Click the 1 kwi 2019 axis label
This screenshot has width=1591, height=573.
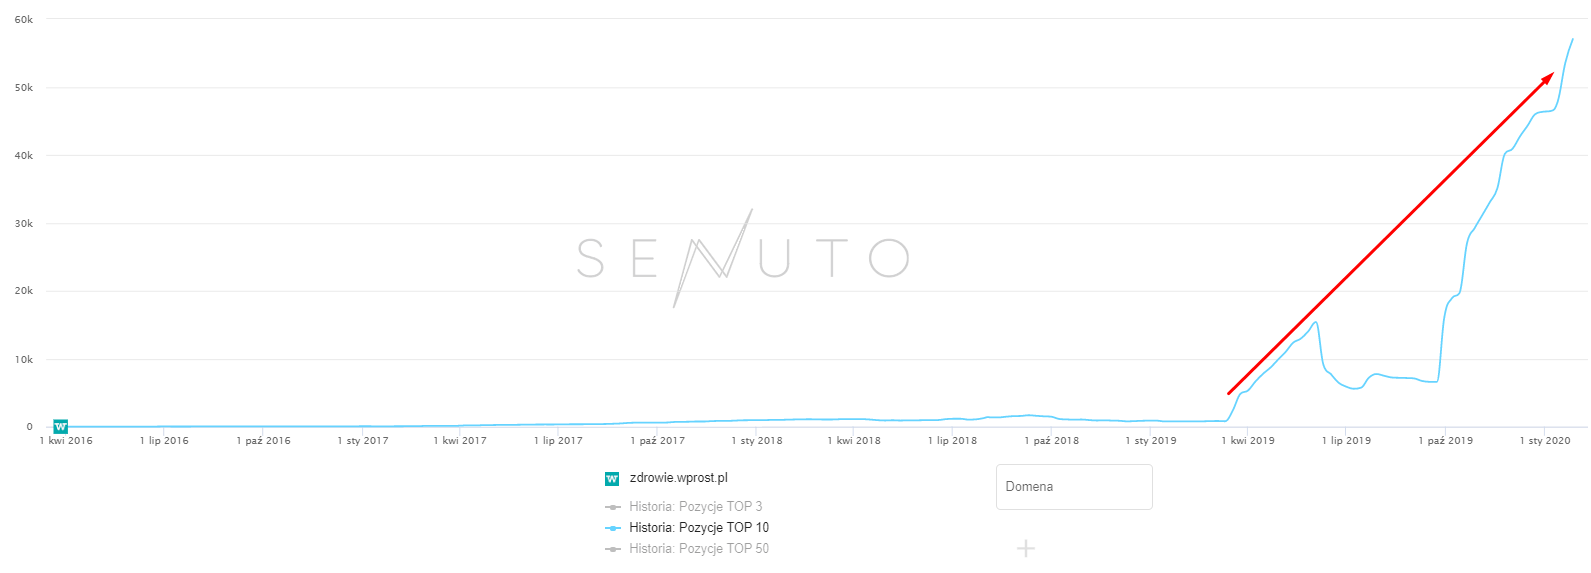pyautogui.click(x=1248, y=441)
